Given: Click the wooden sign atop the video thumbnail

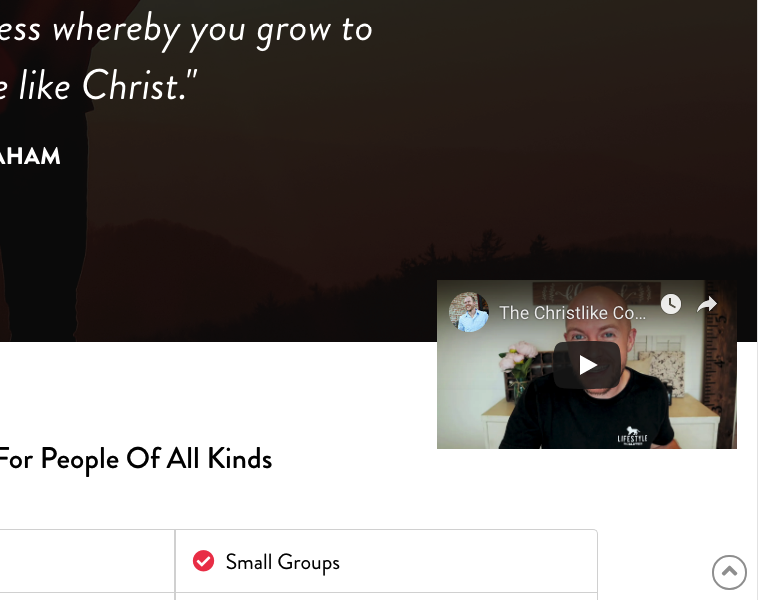Looking at the screenshot, I should (x=597, y=293).
